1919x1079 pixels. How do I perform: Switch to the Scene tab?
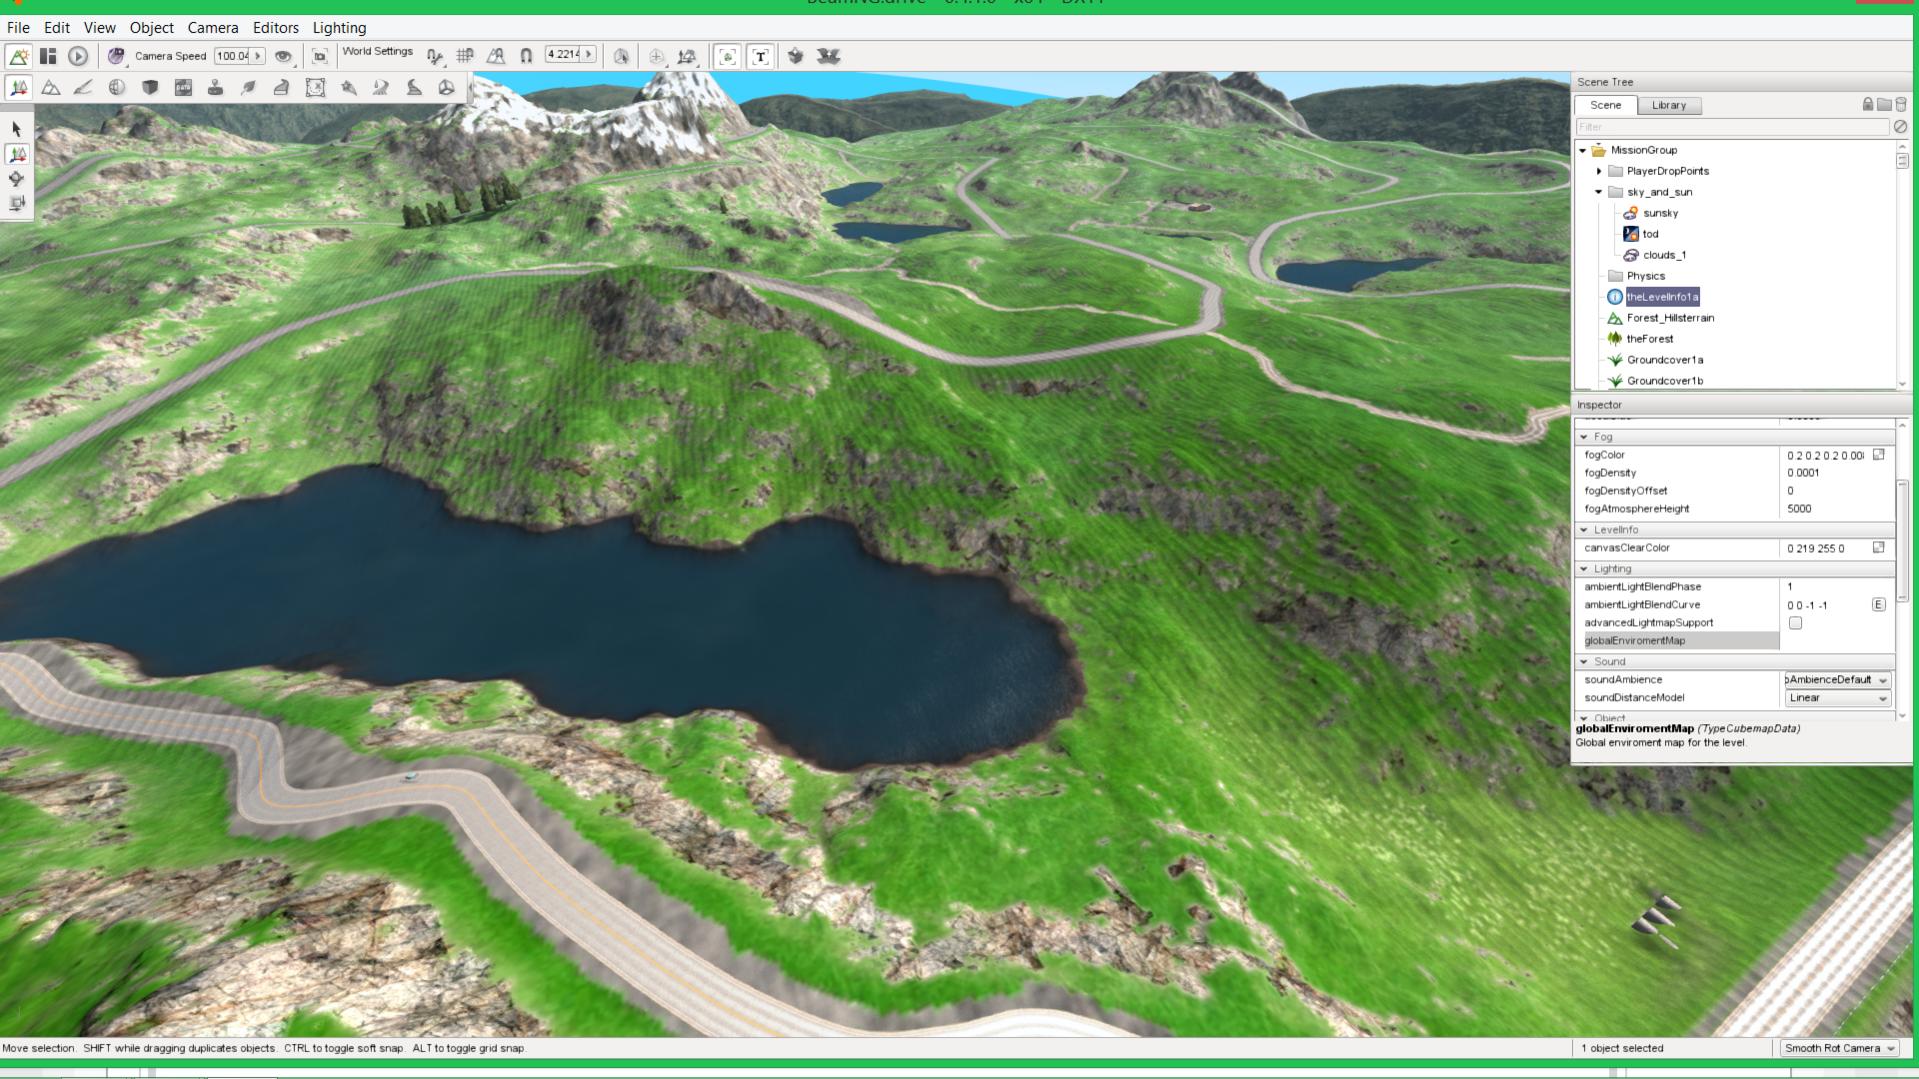[1605, 105]
